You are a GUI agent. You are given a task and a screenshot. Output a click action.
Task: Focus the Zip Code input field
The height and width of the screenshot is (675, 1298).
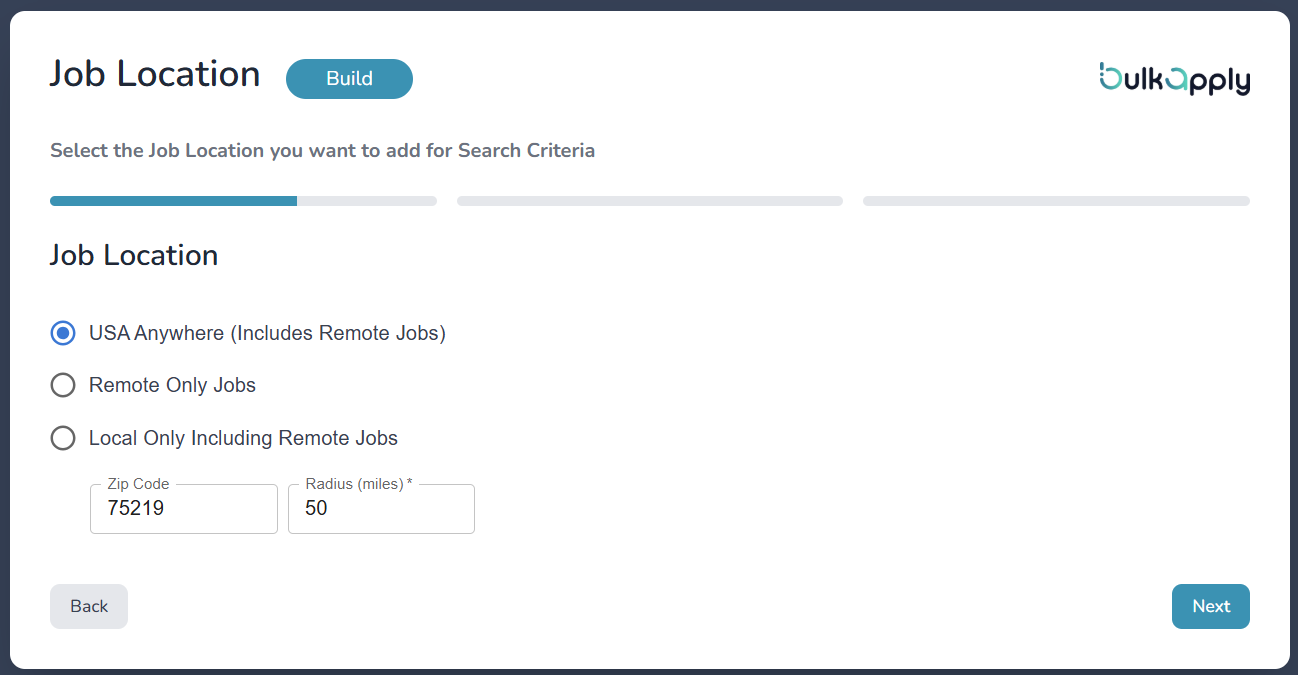(x=183, y=509)
